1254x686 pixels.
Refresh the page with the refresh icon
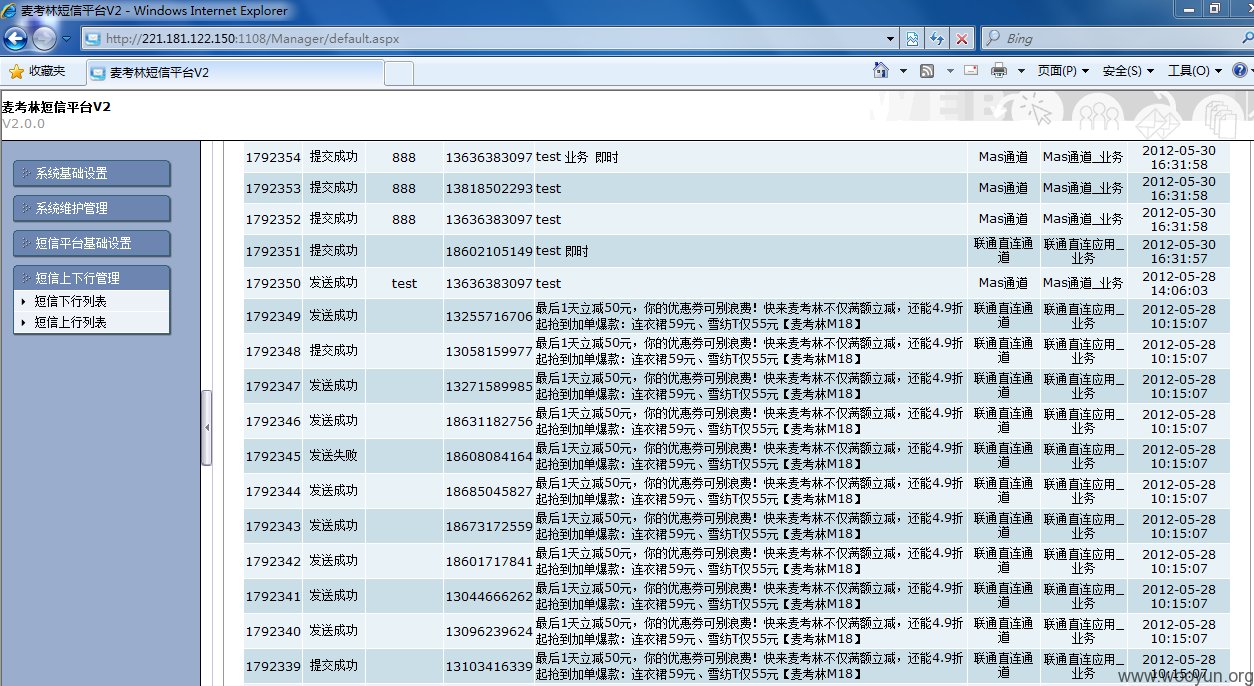[x=937, y=39]
